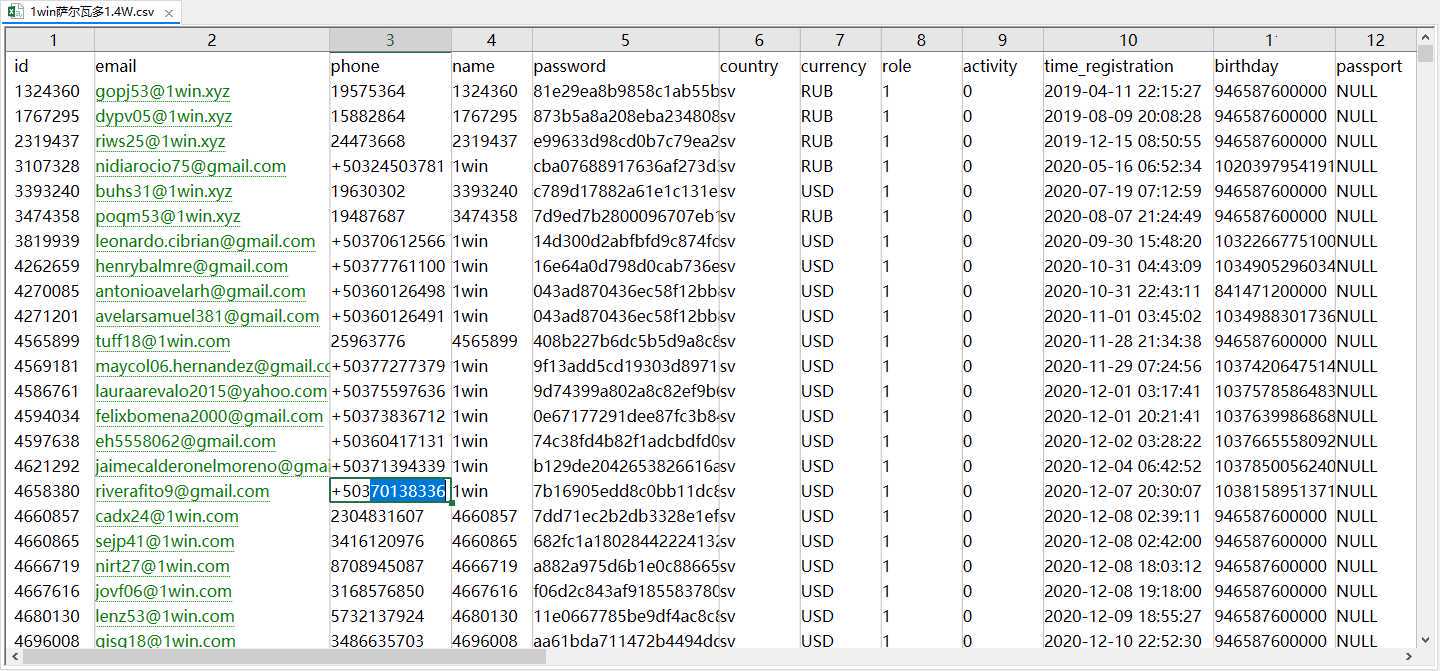Screen dimensions: 1440x671
Task: Click the vertical scrollbar thumb
Action: point(1426,54)
